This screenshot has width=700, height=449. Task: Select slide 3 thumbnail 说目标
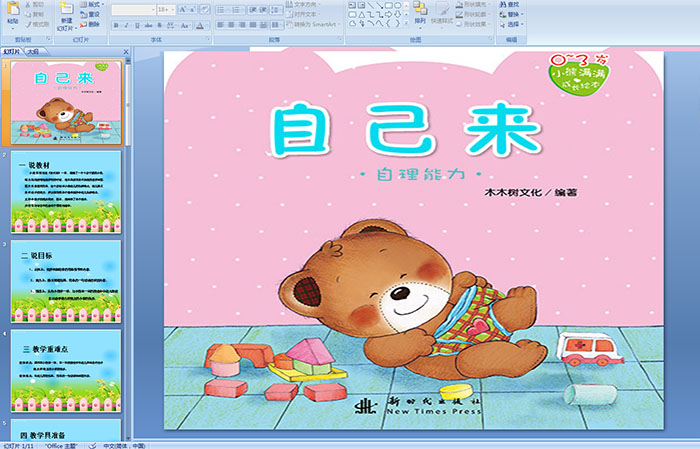66,281
